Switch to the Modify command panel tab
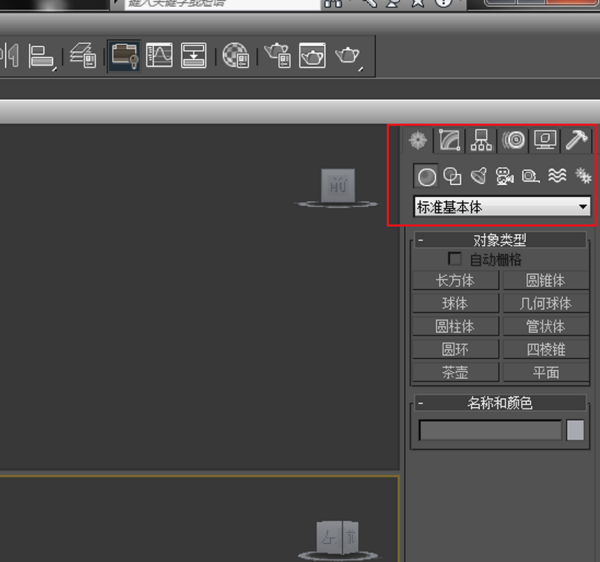This screenshot has height=562, width=600. point(450,140)
